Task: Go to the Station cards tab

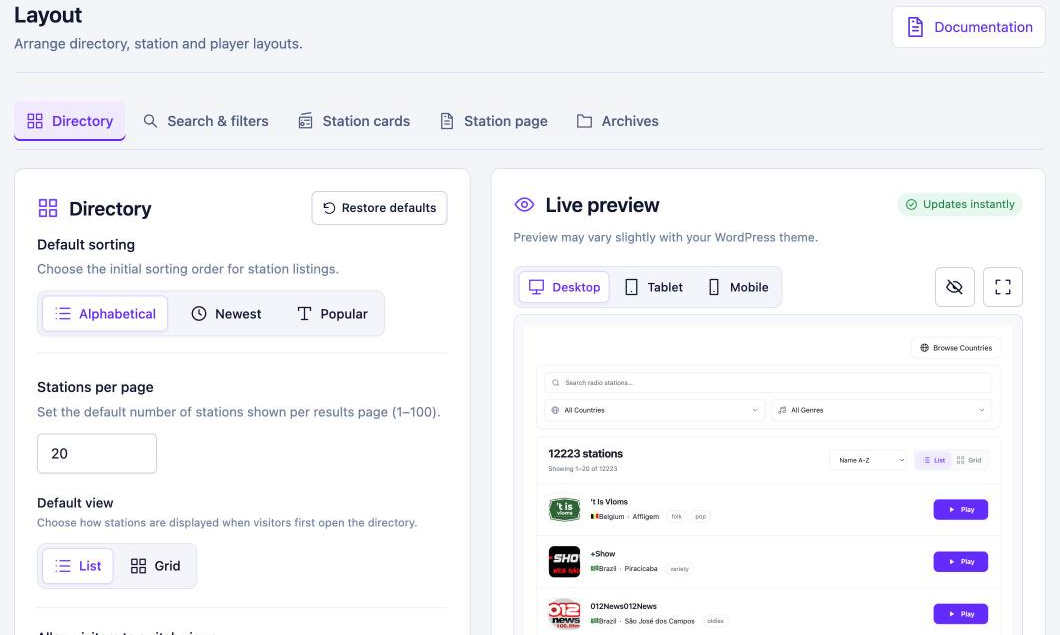Action: 354,121
